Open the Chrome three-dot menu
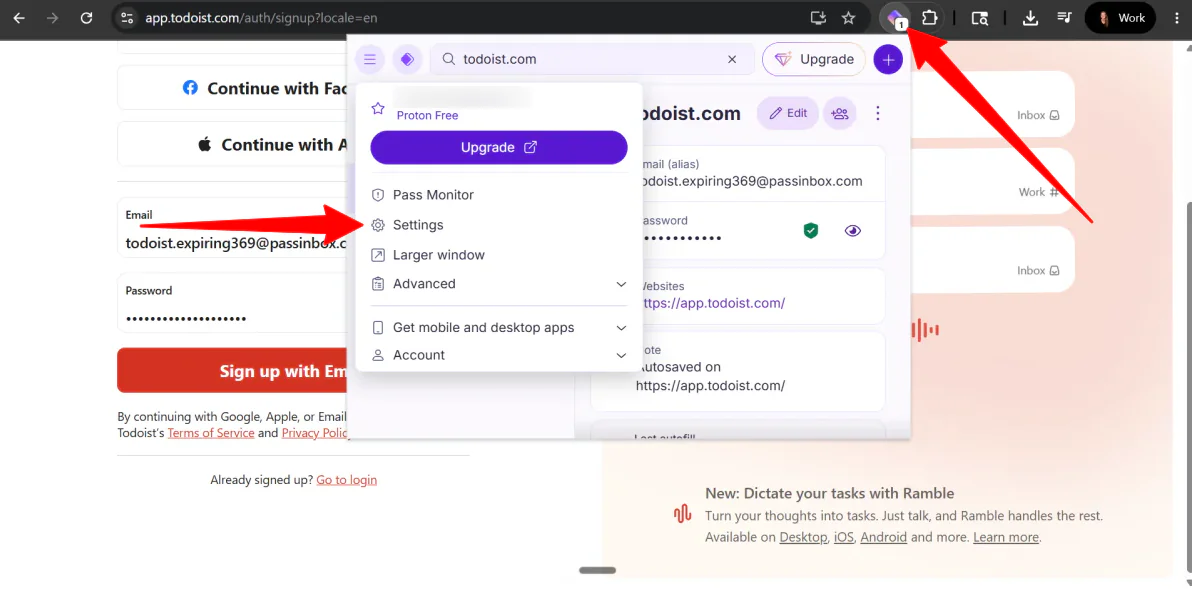1192x589 pixels. point(1176,17)
